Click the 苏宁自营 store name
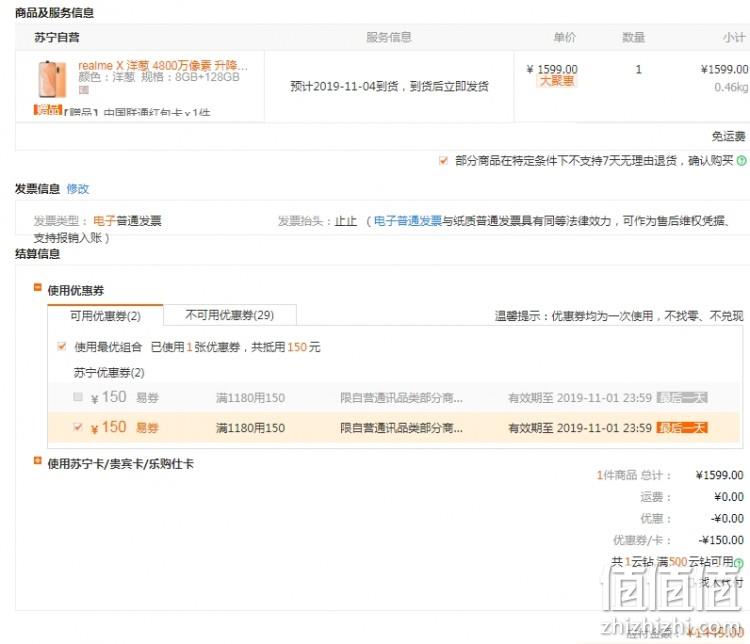 pos(57,37)
